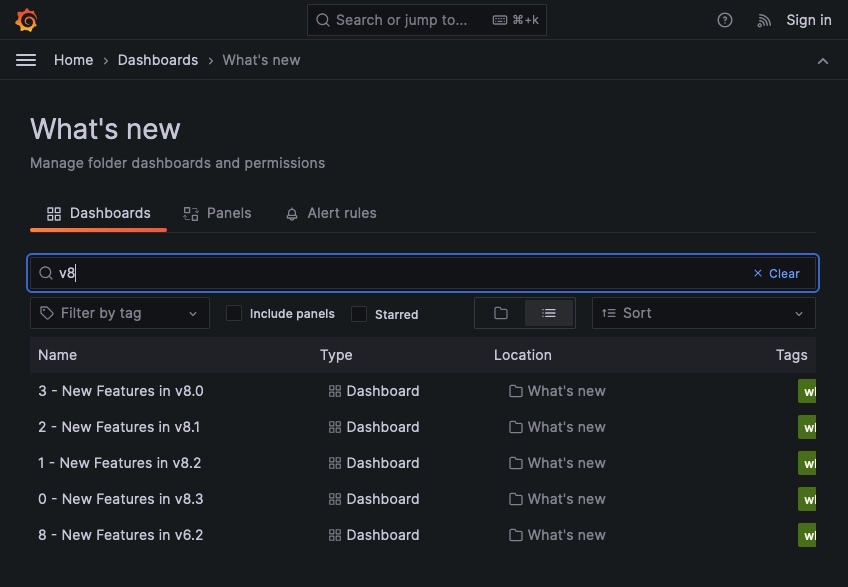Screen dimensions: 848x587
Task: Open the Alert rules tab
Action: click(x=331, y=213)
